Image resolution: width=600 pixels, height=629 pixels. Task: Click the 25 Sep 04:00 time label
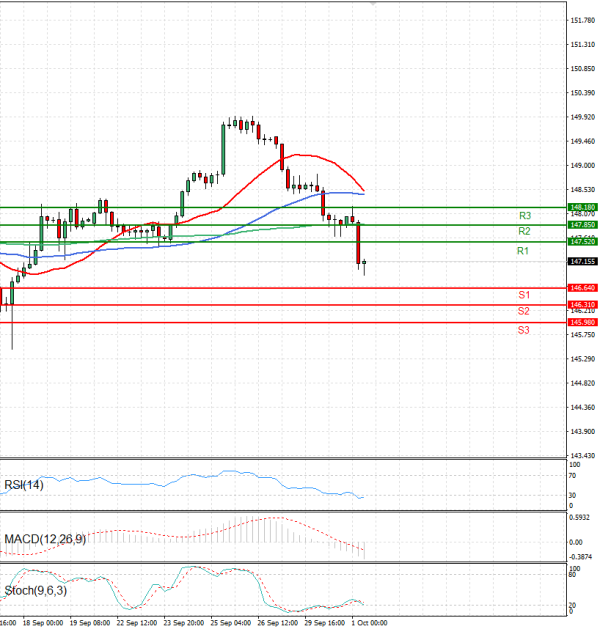point(231,622)
